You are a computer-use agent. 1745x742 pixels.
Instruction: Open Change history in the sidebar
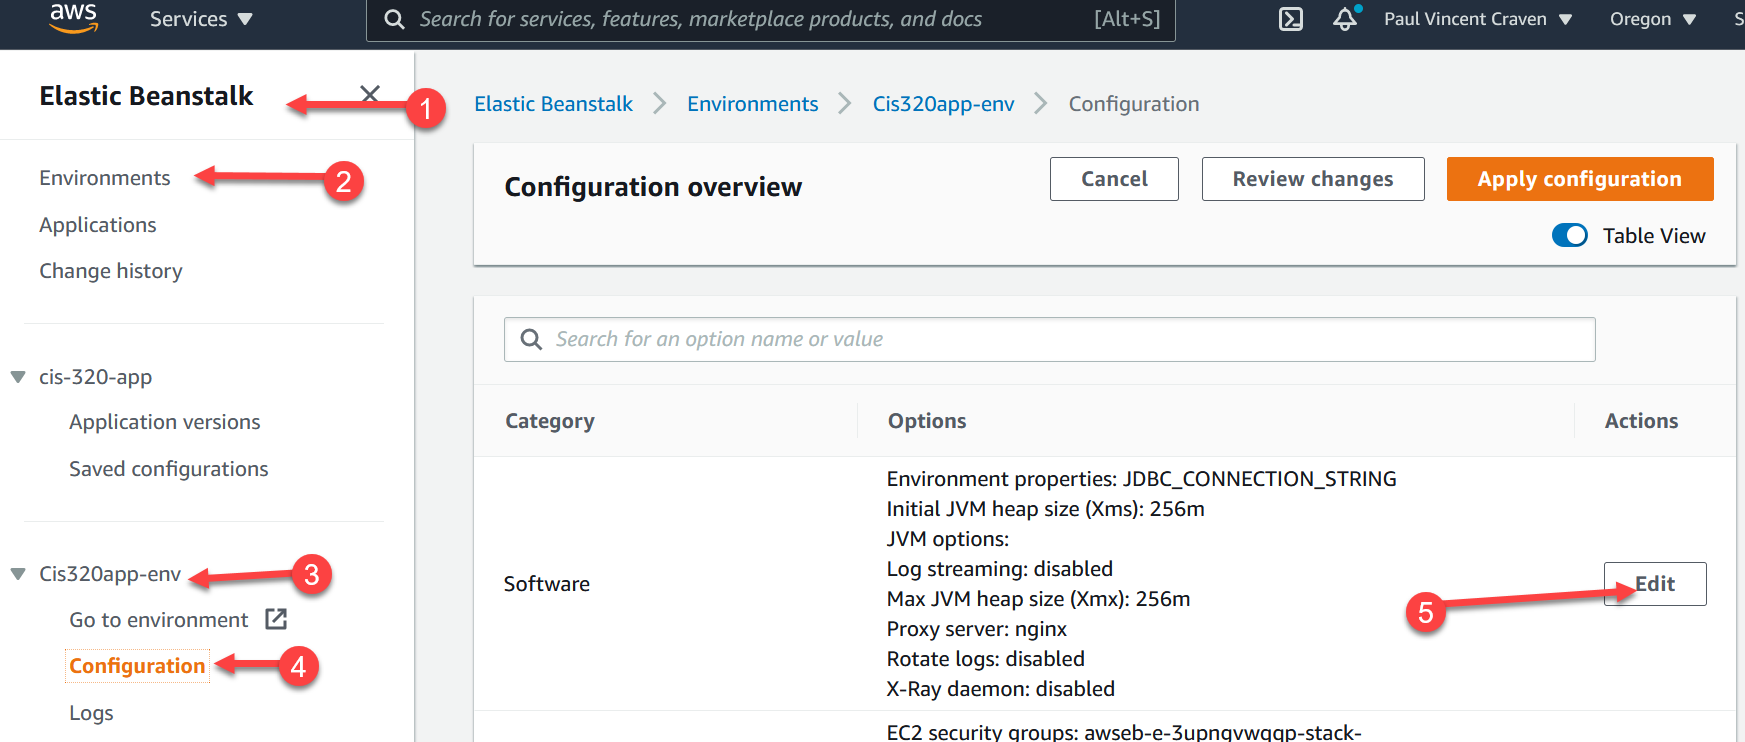point(111,271)
